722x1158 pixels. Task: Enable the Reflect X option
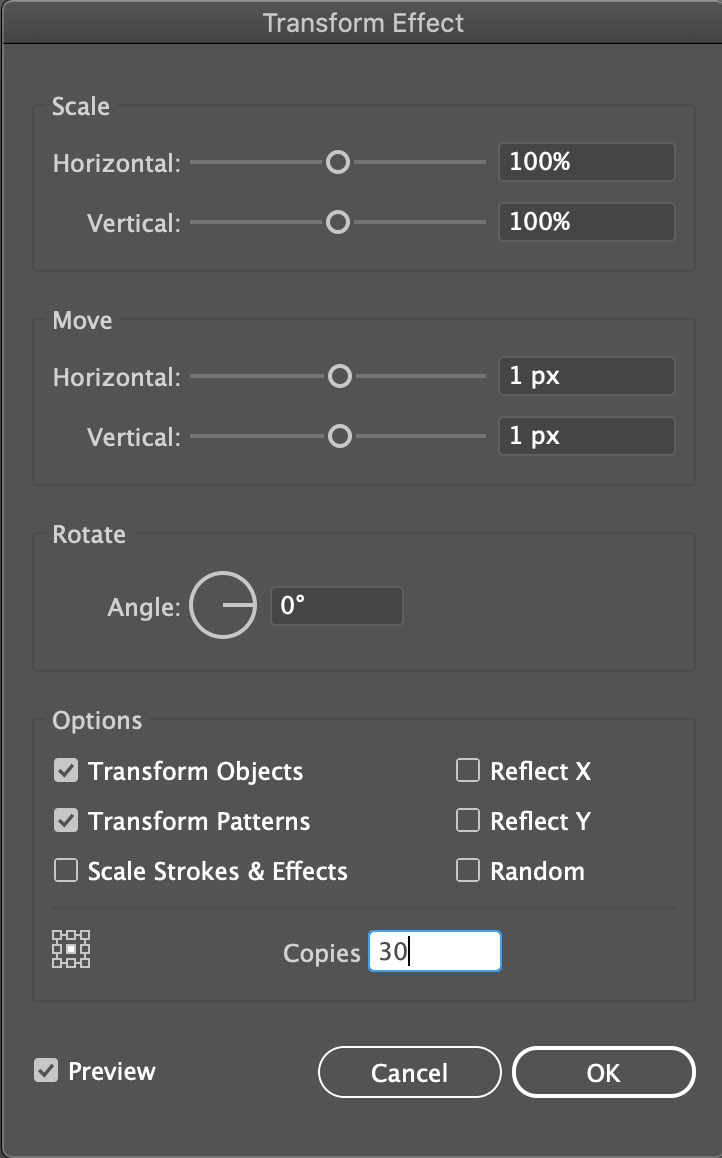[x=467, y=771]
